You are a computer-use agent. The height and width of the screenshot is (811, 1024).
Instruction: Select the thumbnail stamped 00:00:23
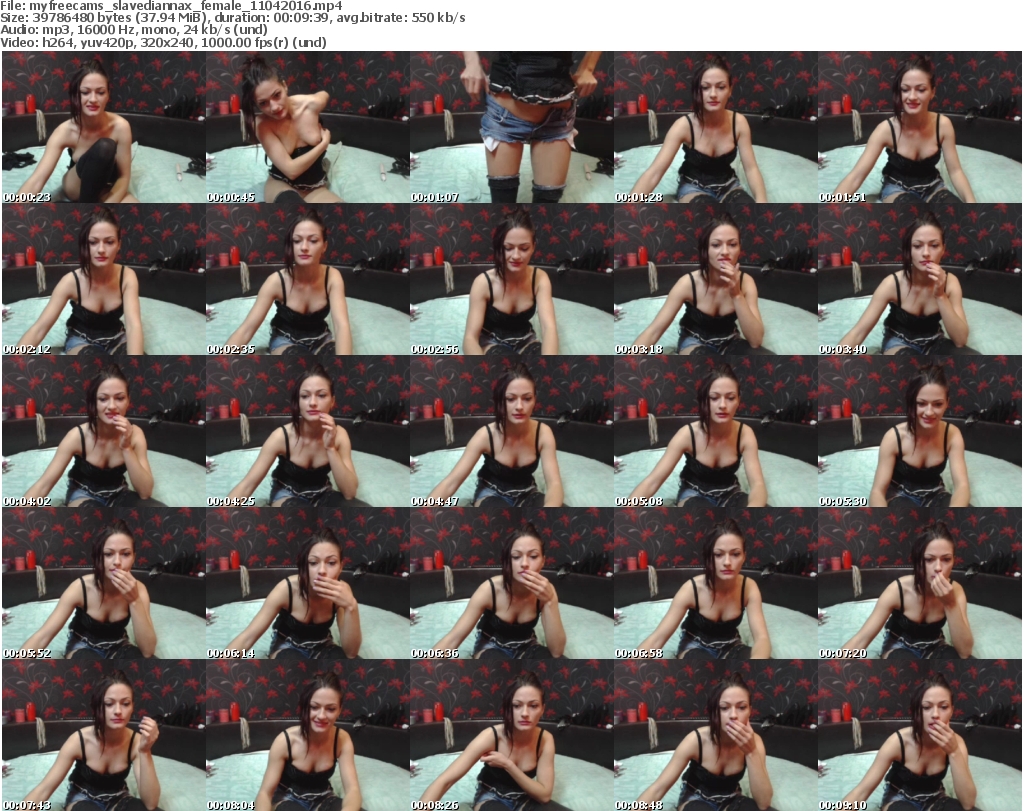click(x=104, y=127)
